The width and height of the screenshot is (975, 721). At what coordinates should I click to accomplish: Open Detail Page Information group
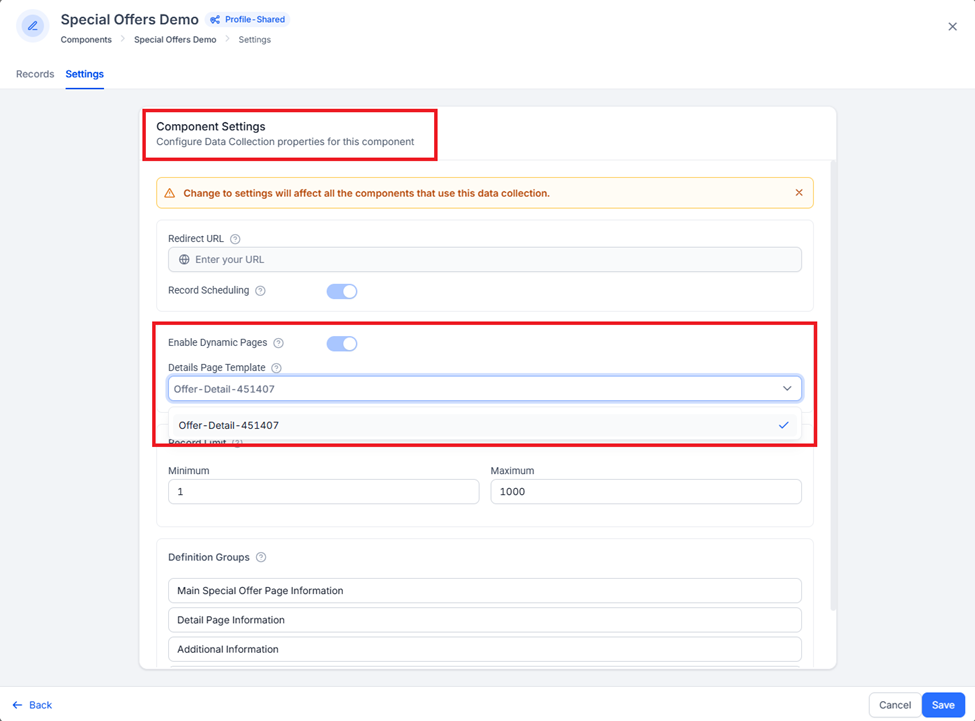485,620
